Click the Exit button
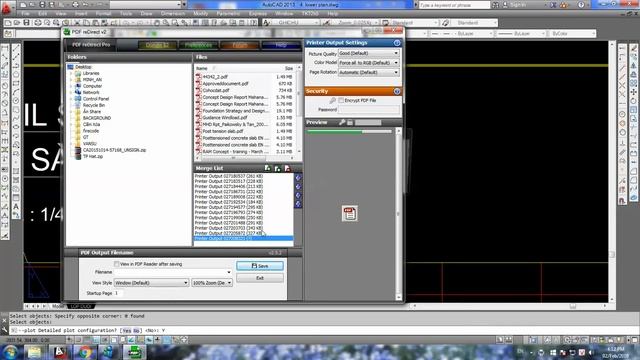Image resolution: width=640 pixels, height=360 pixels. [x=260, y=278]
